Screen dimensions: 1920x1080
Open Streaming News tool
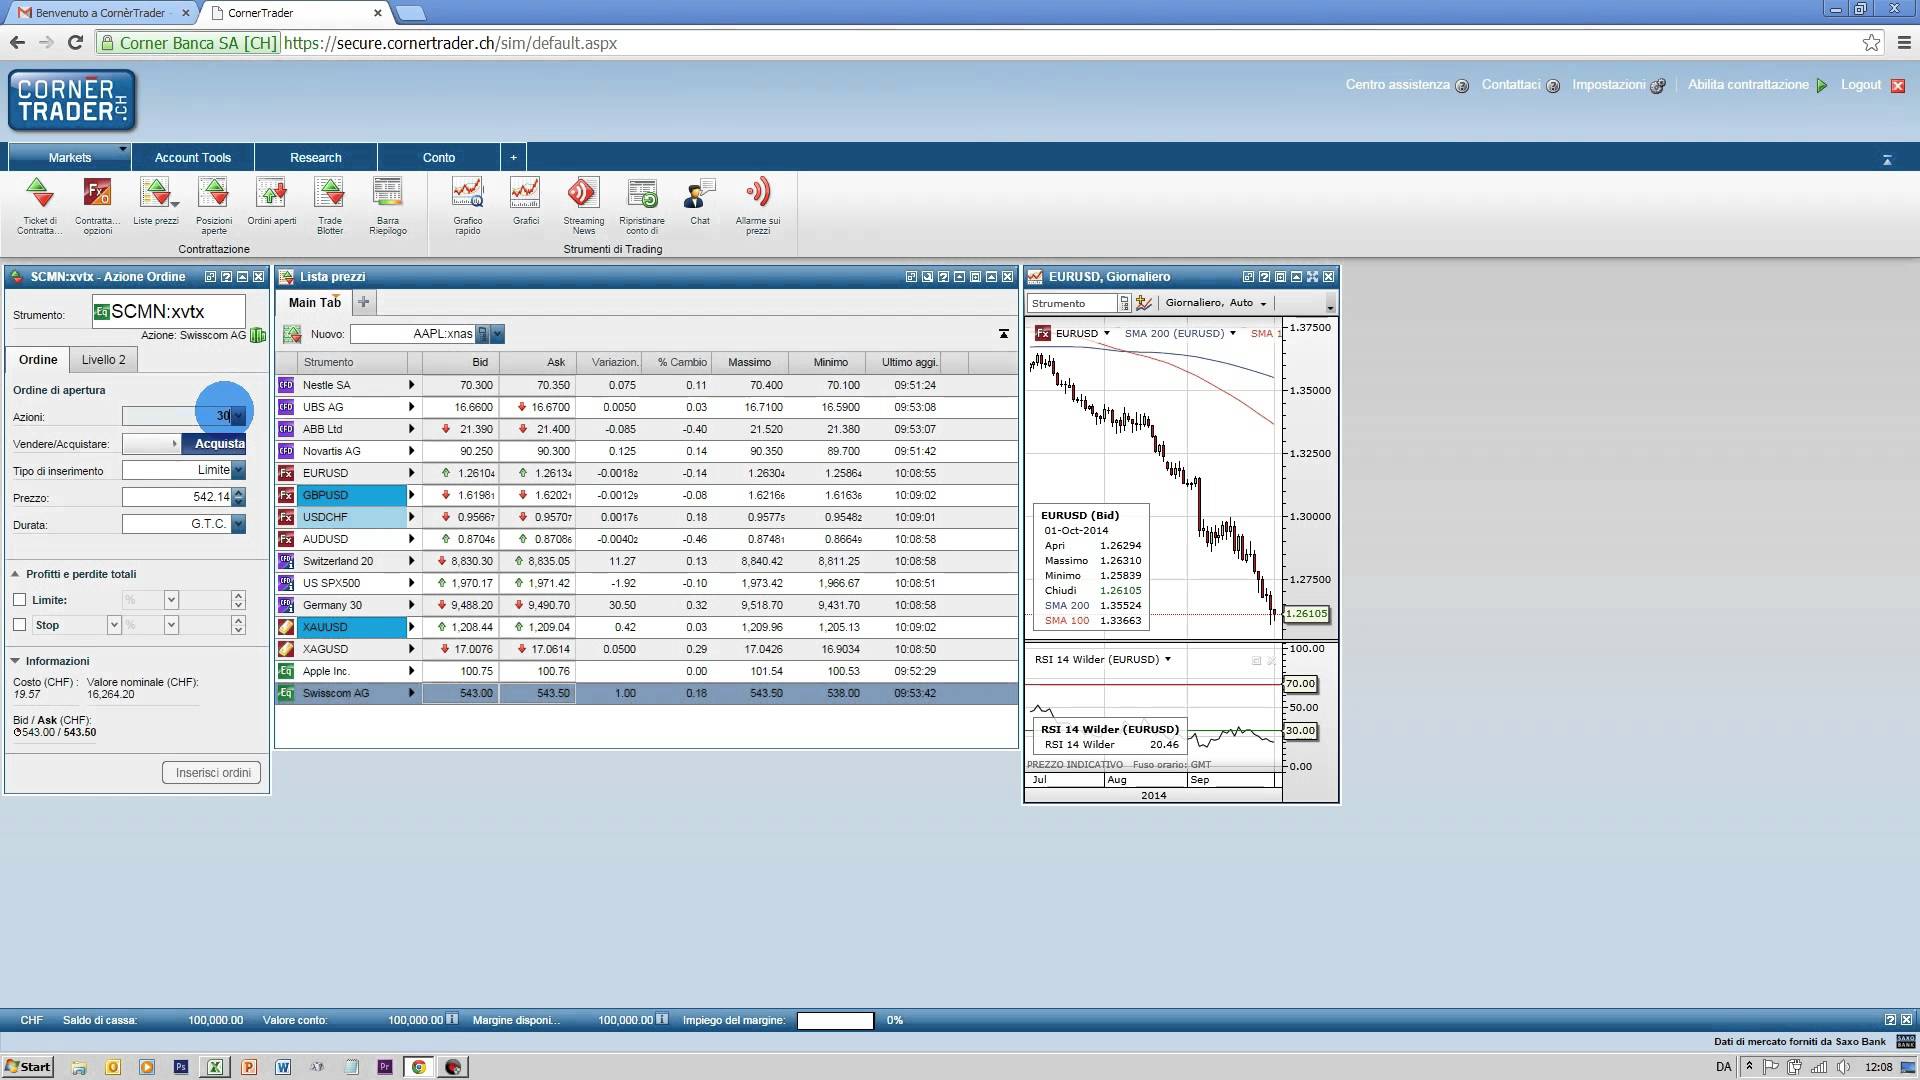click(x=583, y=206)
